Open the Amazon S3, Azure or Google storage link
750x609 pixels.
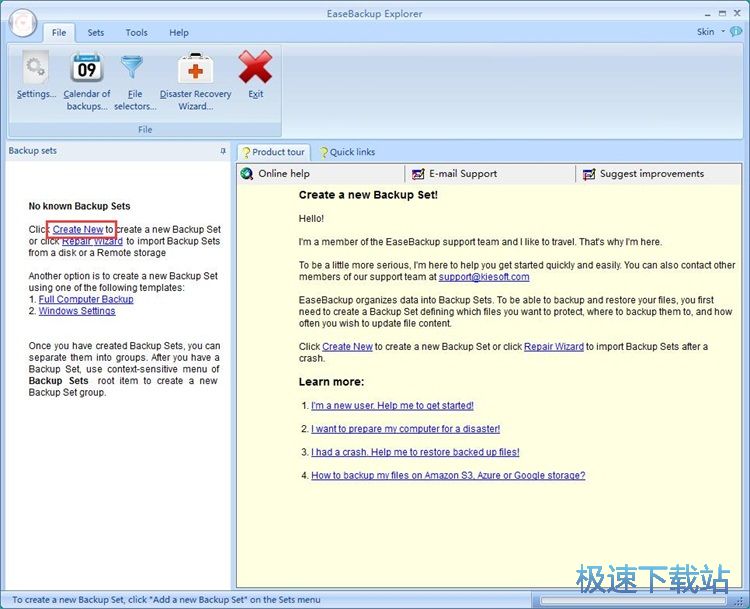448,476
